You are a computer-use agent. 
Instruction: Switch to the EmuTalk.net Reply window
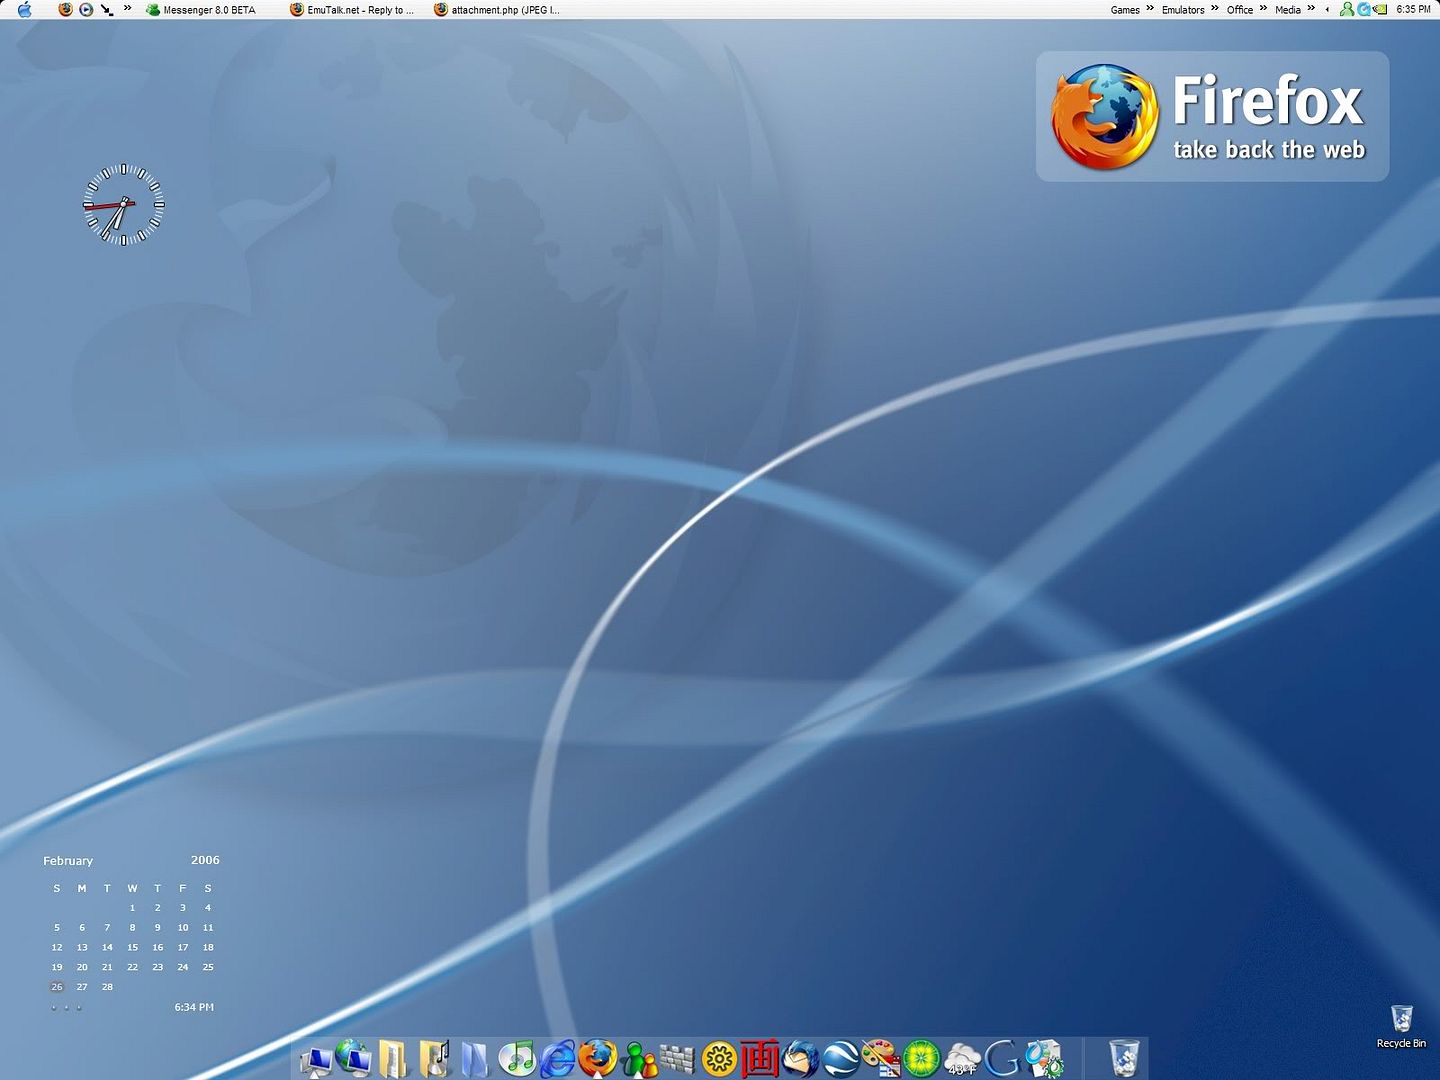352,9
